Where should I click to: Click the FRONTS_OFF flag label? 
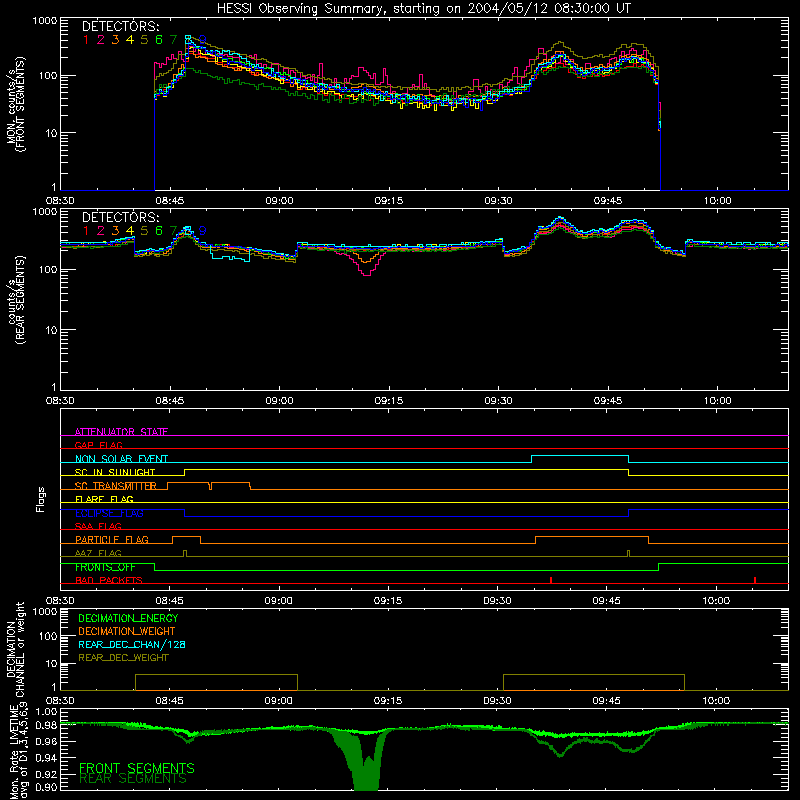pyautogui.click(x=105, y=567)
